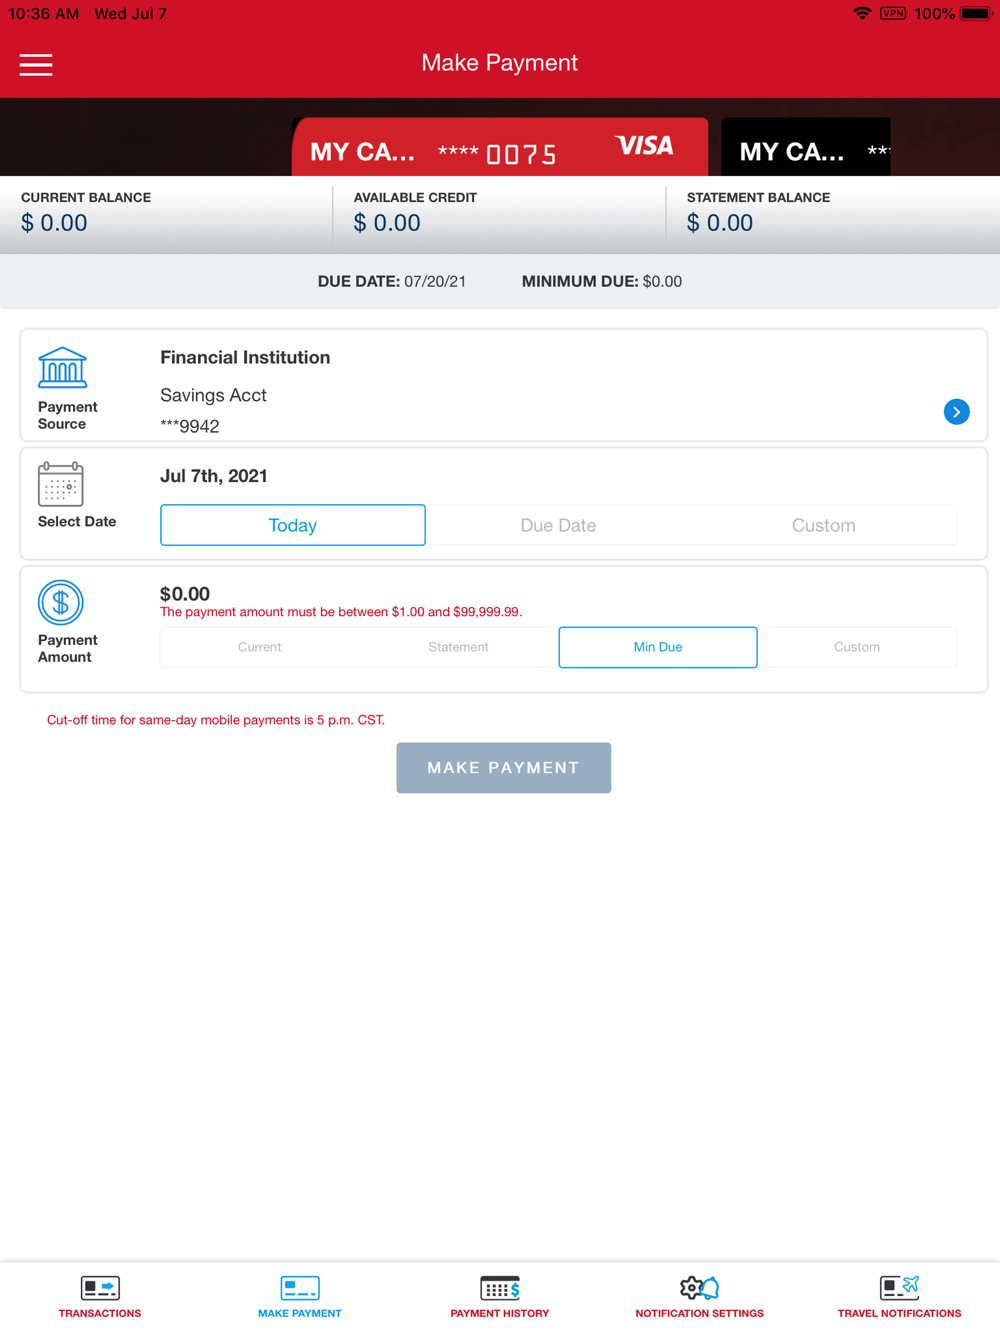Screen dimensions: 1000x1334
Task: Choose Due Date as payment date
Action: click(x=558, y=525)
